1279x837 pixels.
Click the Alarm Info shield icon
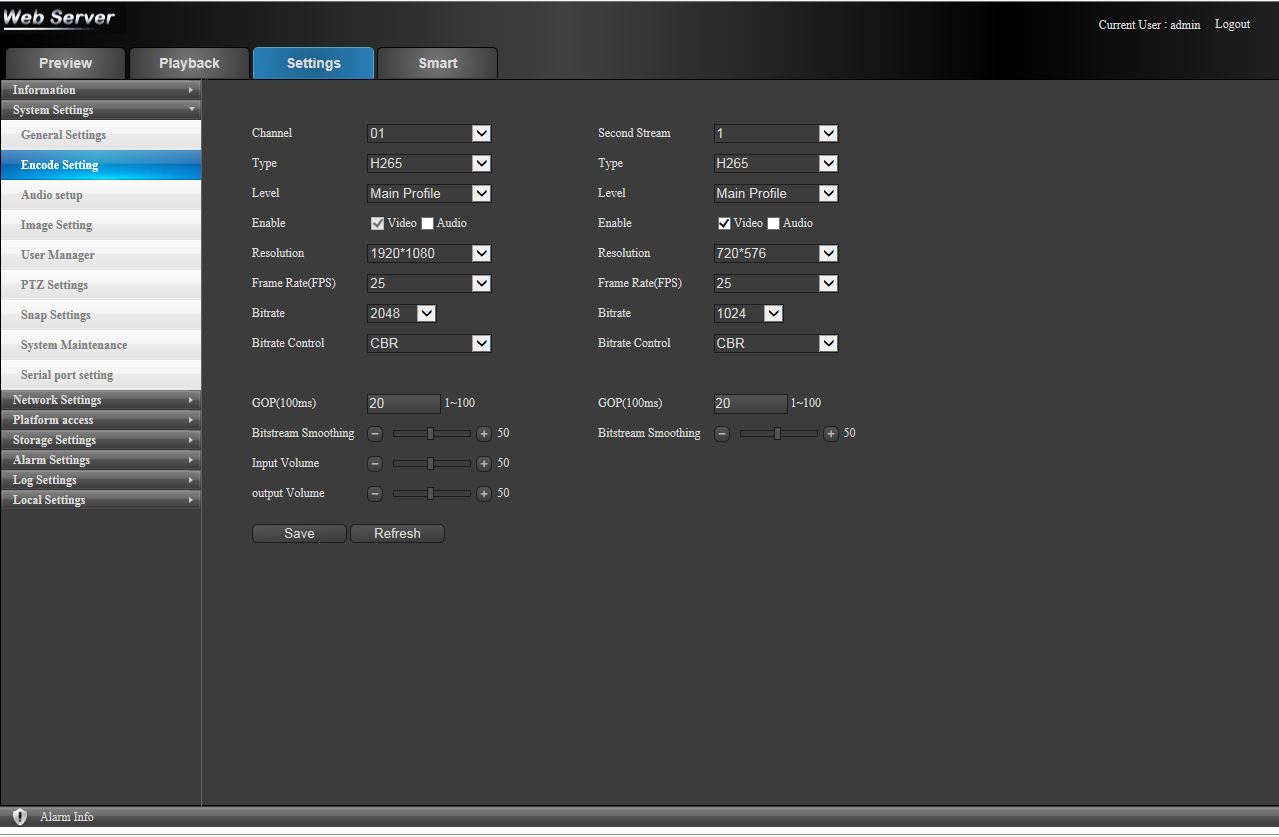20,817
